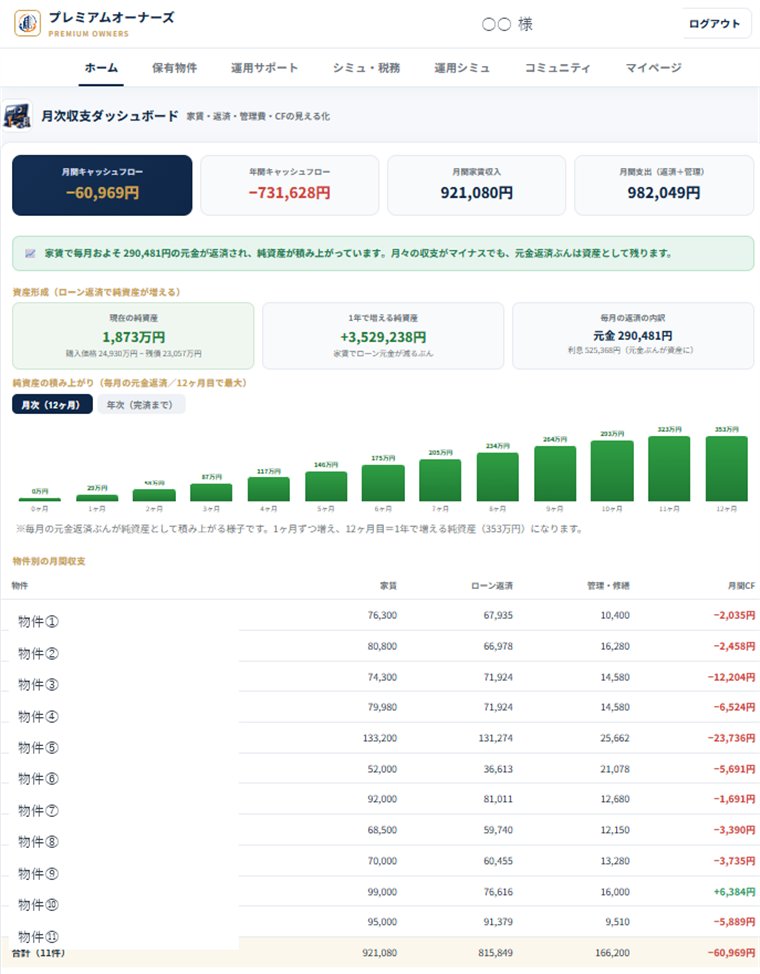The image size is (760, 974).
Task: Click the 月間CF column header
Action: pos(742,586)
